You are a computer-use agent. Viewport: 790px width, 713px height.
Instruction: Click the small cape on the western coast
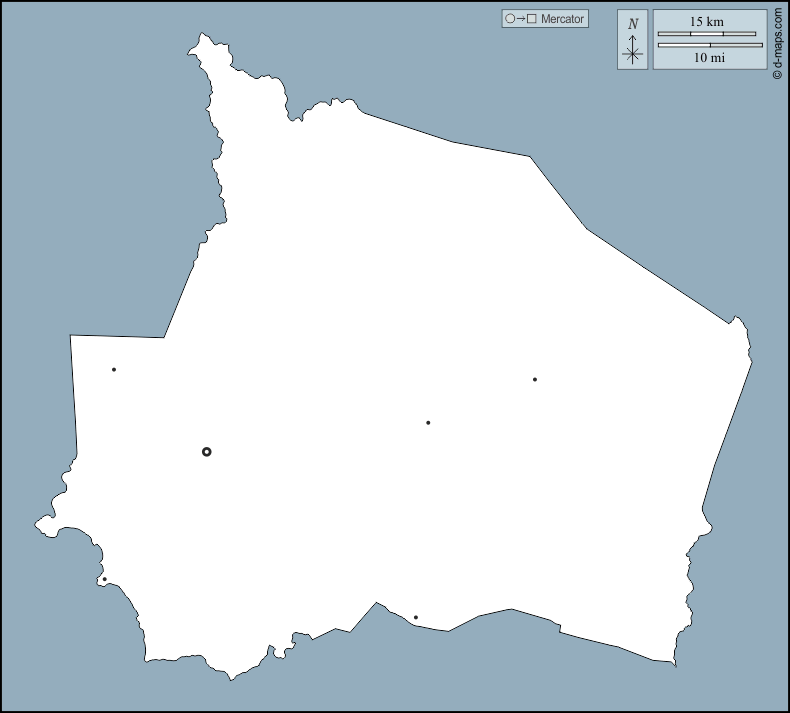pyautogui.click(x=42, y=524)
